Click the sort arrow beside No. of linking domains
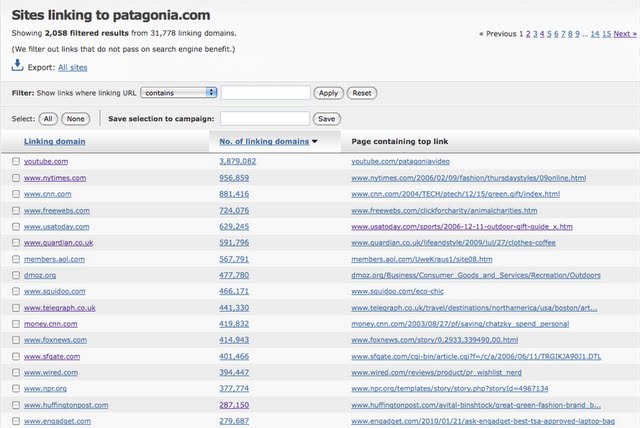 pos(315,142)
